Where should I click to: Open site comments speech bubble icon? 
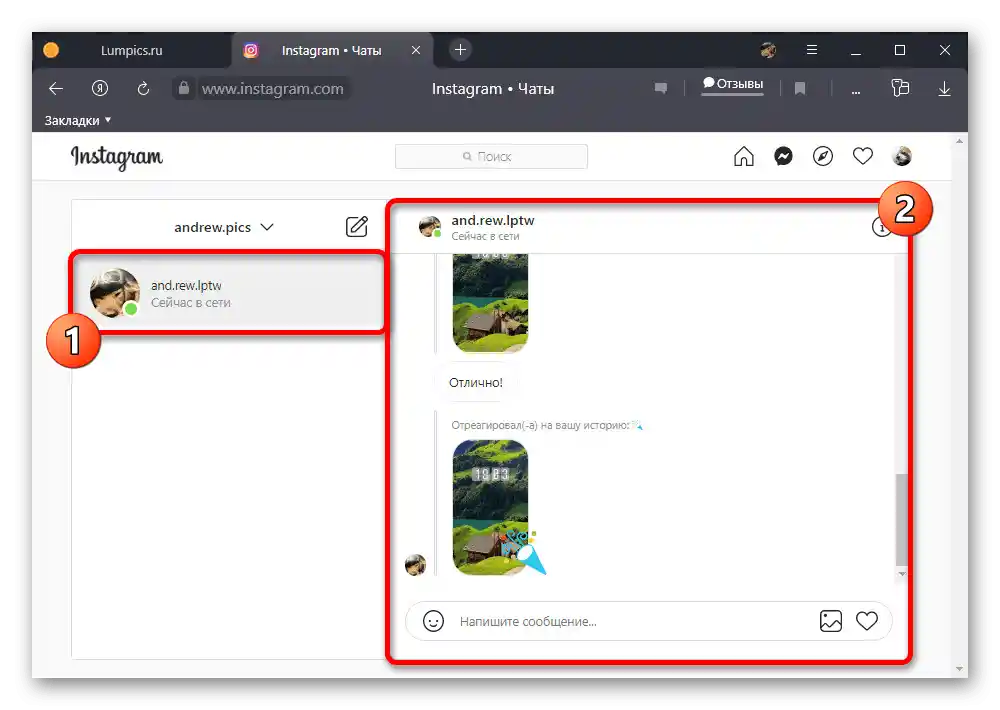pos(661,88)
